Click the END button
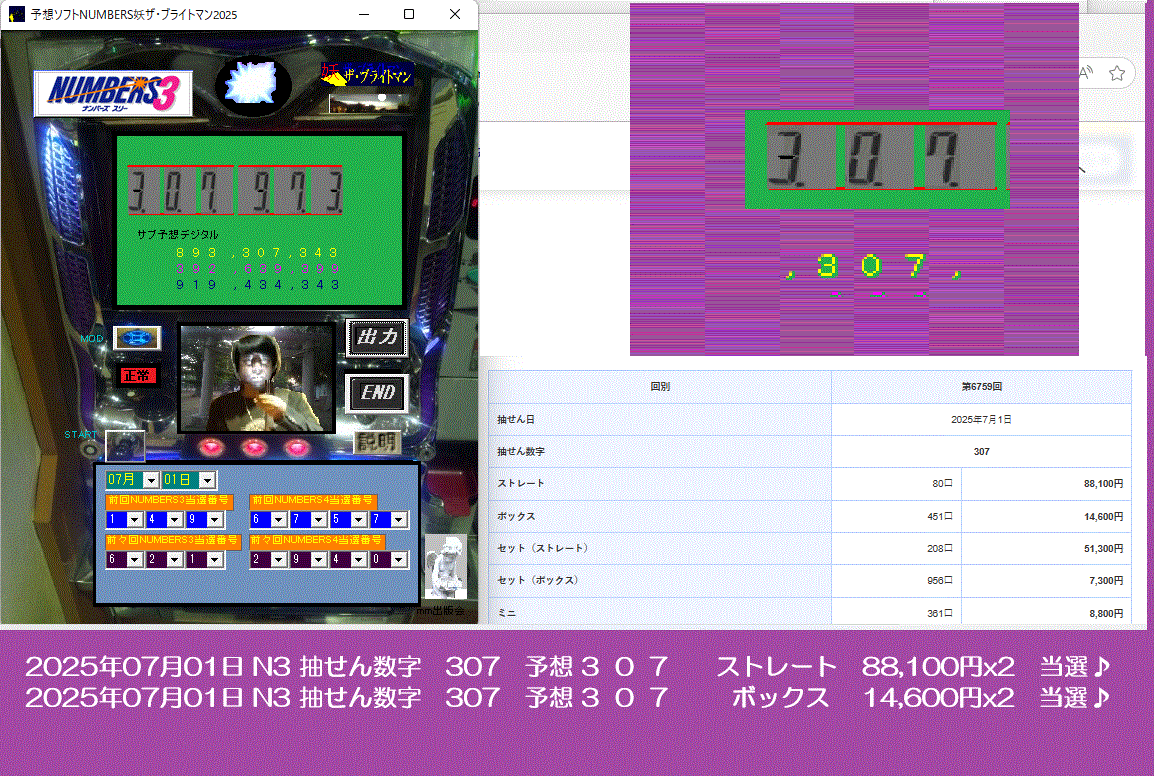1154x776 pixels. pyautogui.click(x=377, y=393)
